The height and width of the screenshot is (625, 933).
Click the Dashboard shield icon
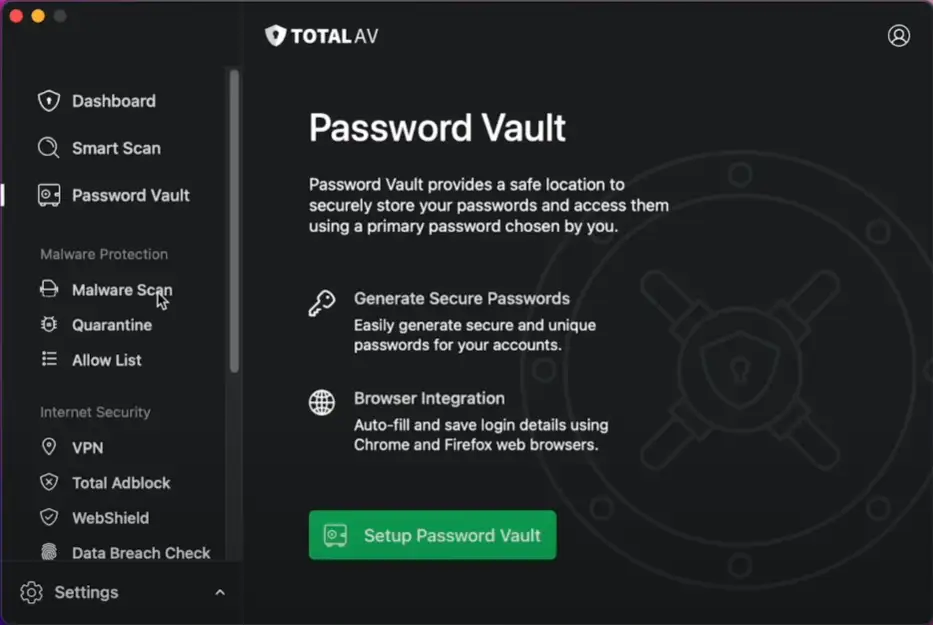[x=49, y=101]
